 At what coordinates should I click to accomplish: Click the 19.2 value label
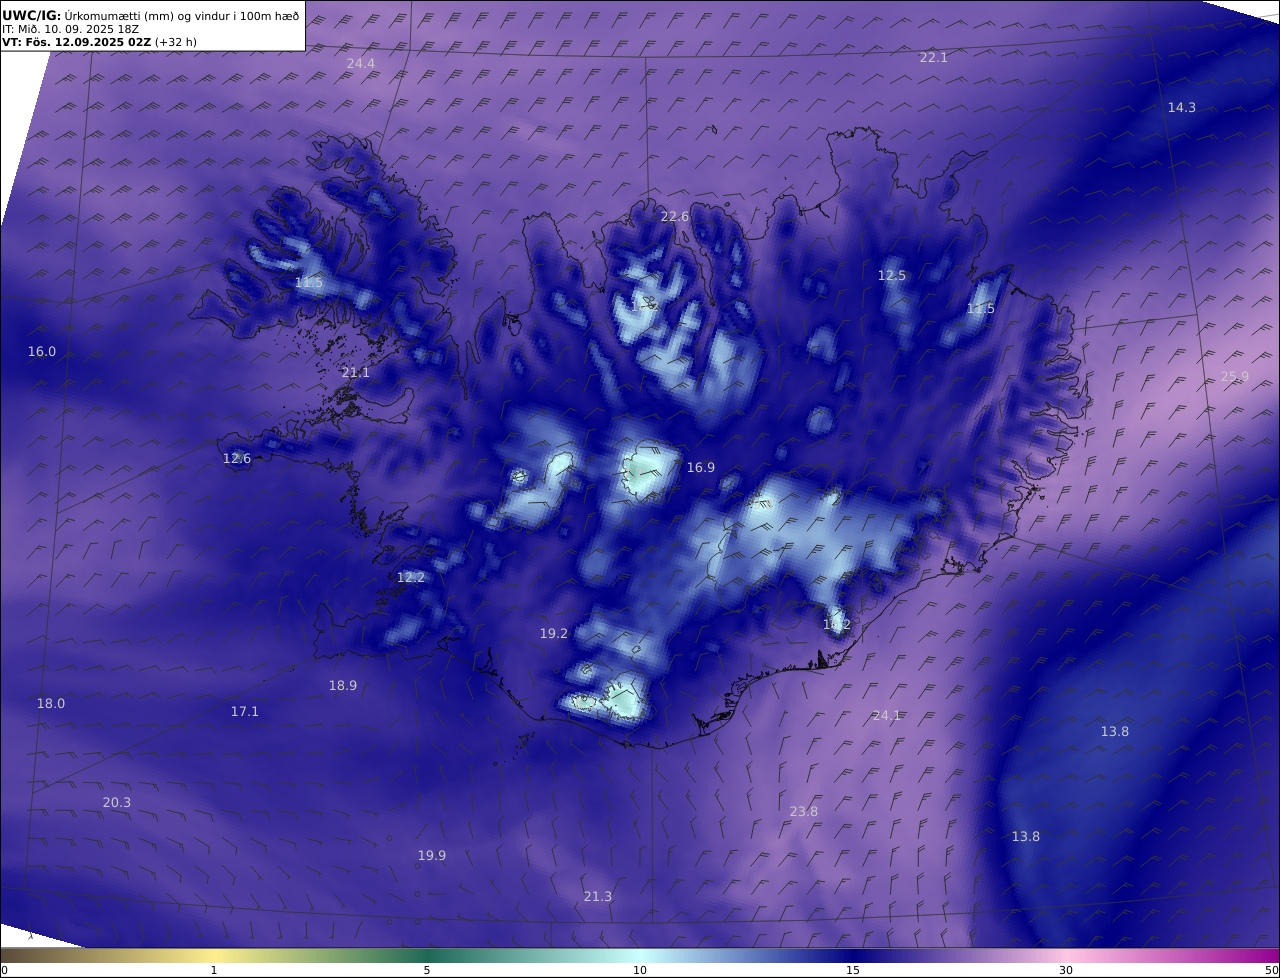click(554, 633)
